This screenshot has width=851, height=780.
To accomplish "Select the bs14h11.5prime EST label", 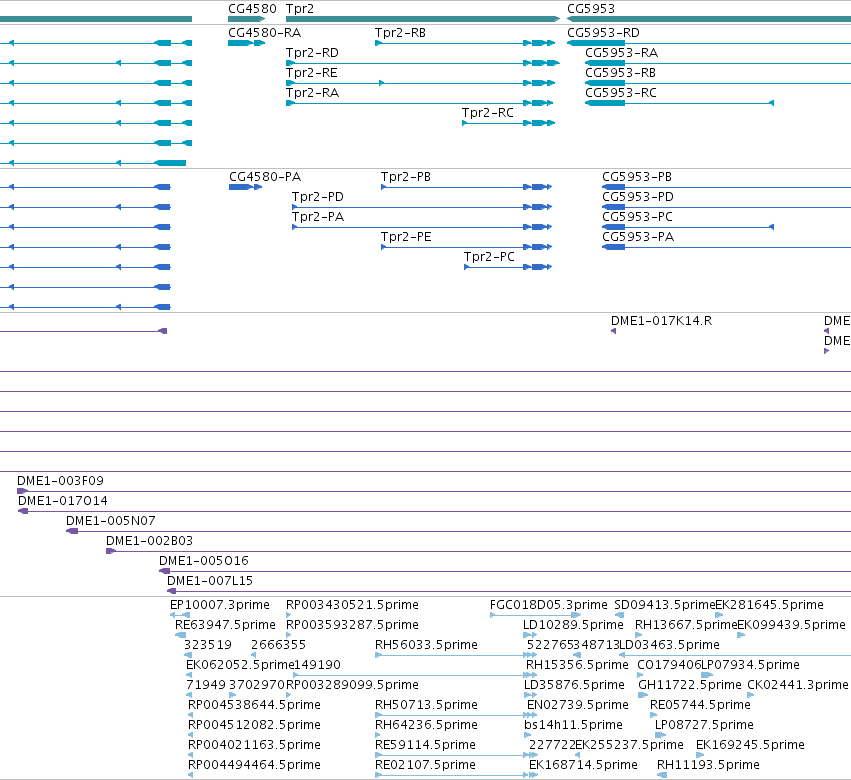I will (x=573, y=725).
